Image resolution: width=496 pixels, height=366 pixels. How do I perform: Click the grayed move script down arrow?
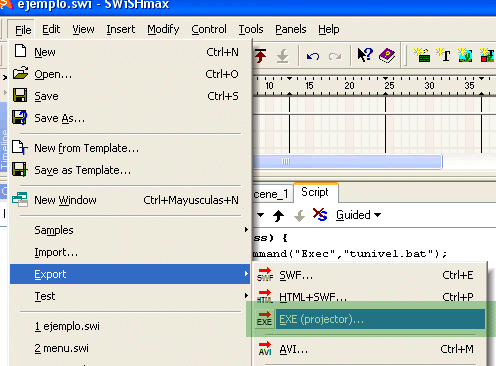pyautogui.click(x=299, y=216)
